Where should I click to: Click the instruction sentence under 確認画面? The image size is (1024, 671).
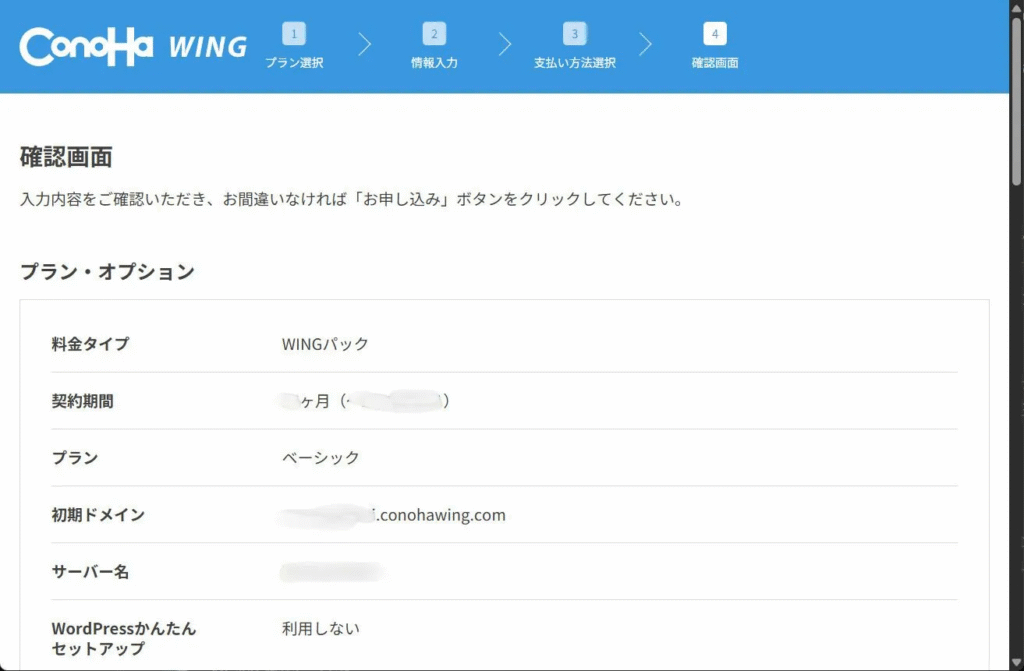[351, 199]
